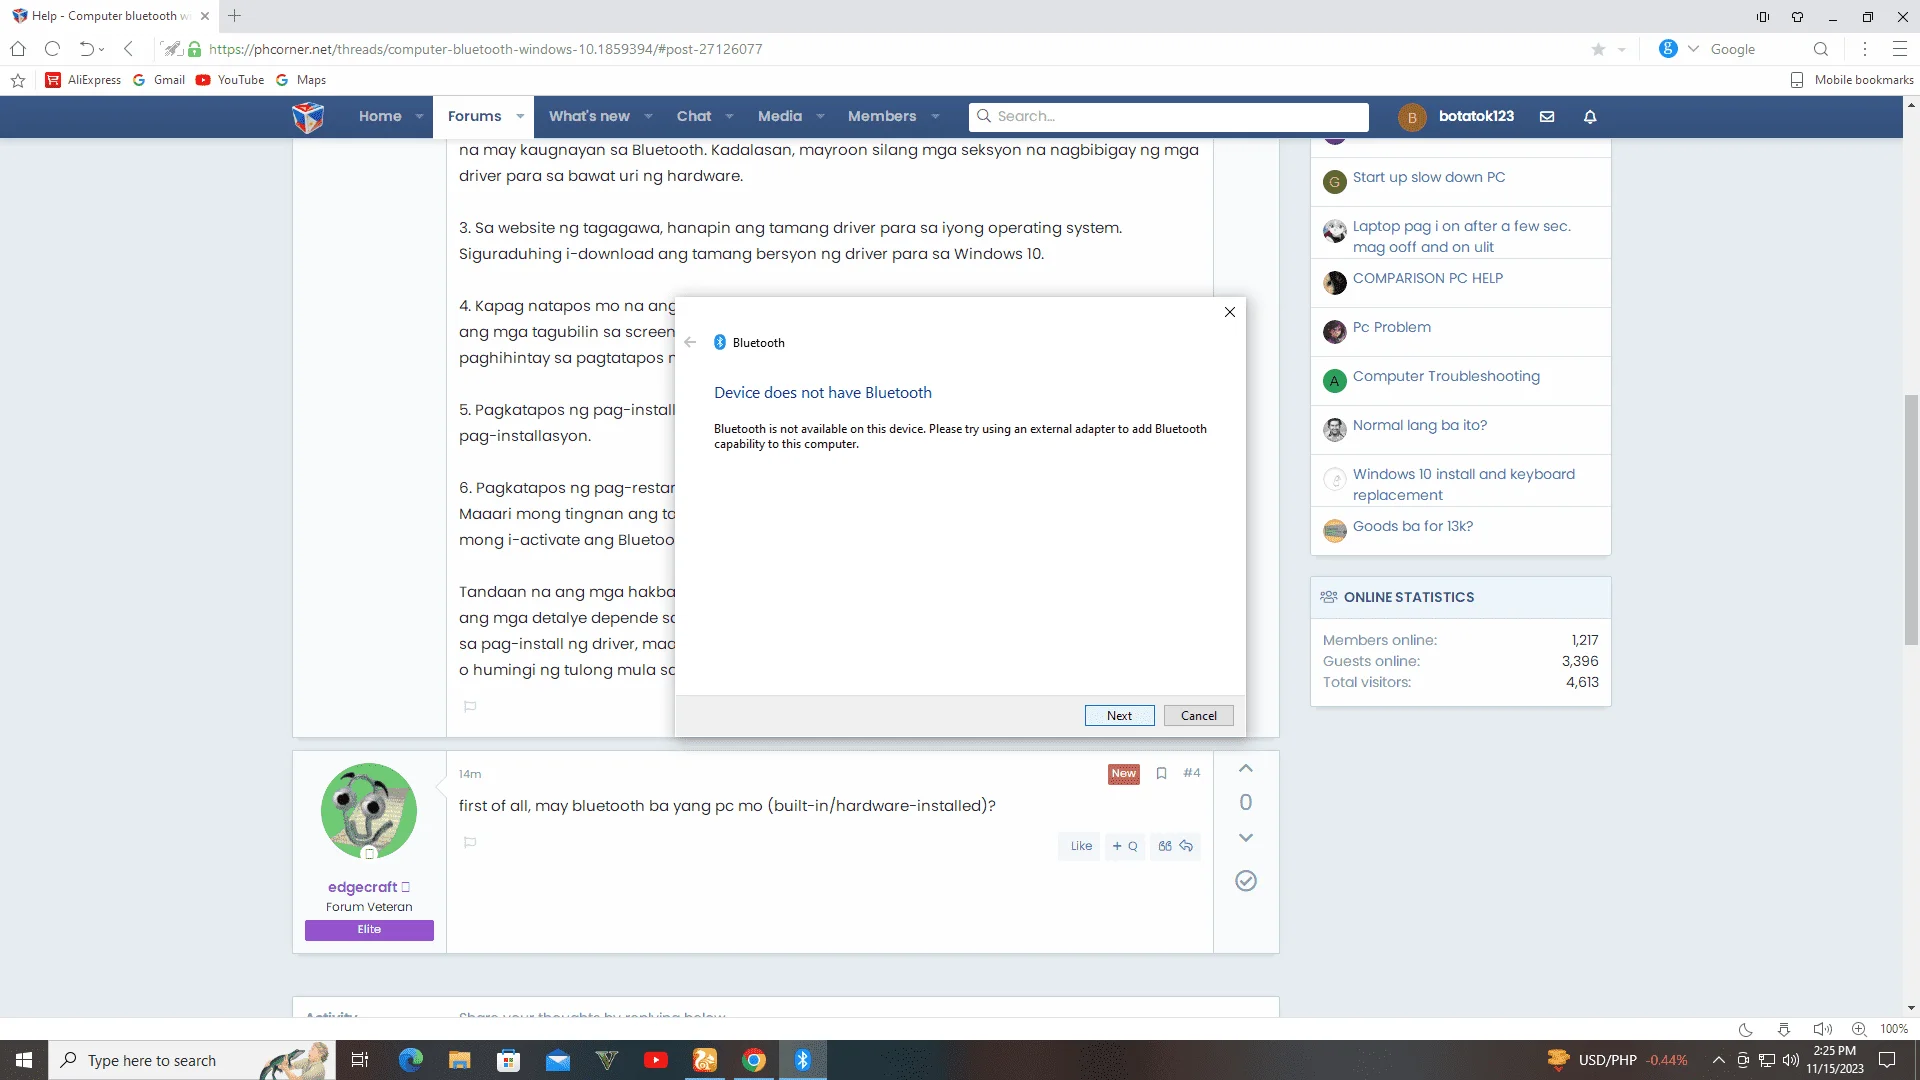Open Chrome from the taskbar
1920x1080 pixels.
[754, 1060]
